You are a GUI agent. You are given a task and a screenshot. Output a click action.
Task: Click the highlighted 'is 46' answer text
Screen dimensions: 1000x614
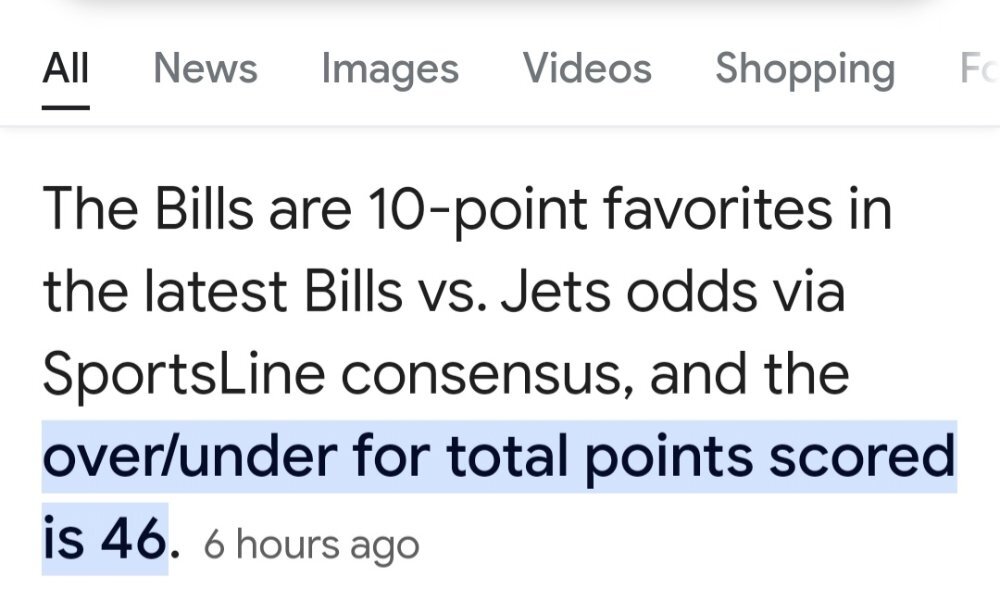[x=105, y=539]
